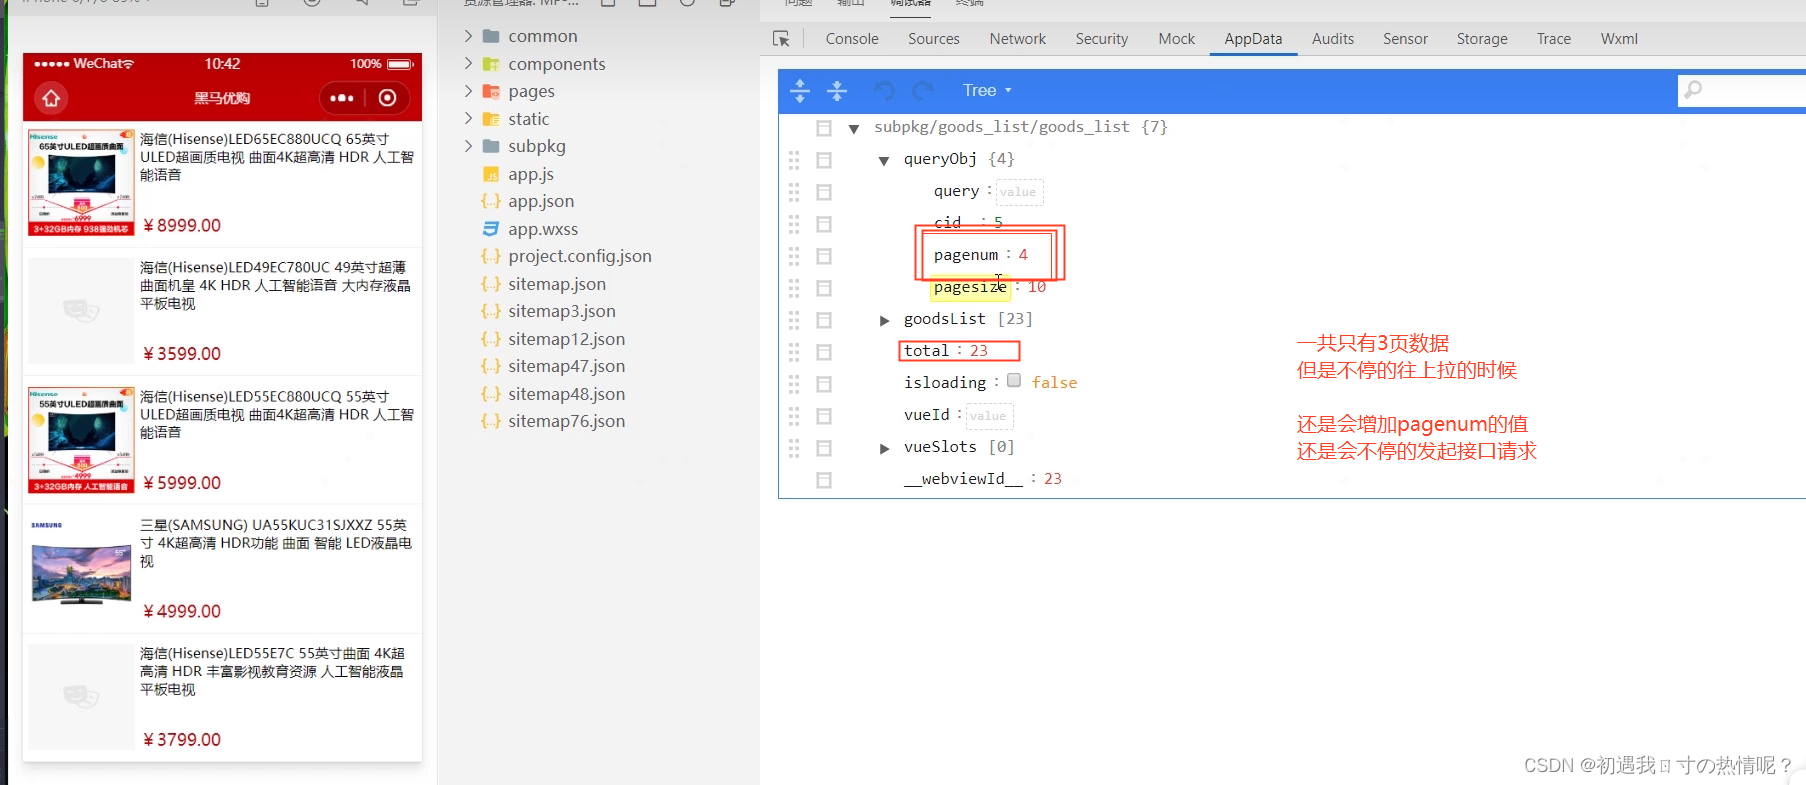1806x785 pixels.
Task: Switch to the Console tab
Action: 852,39
